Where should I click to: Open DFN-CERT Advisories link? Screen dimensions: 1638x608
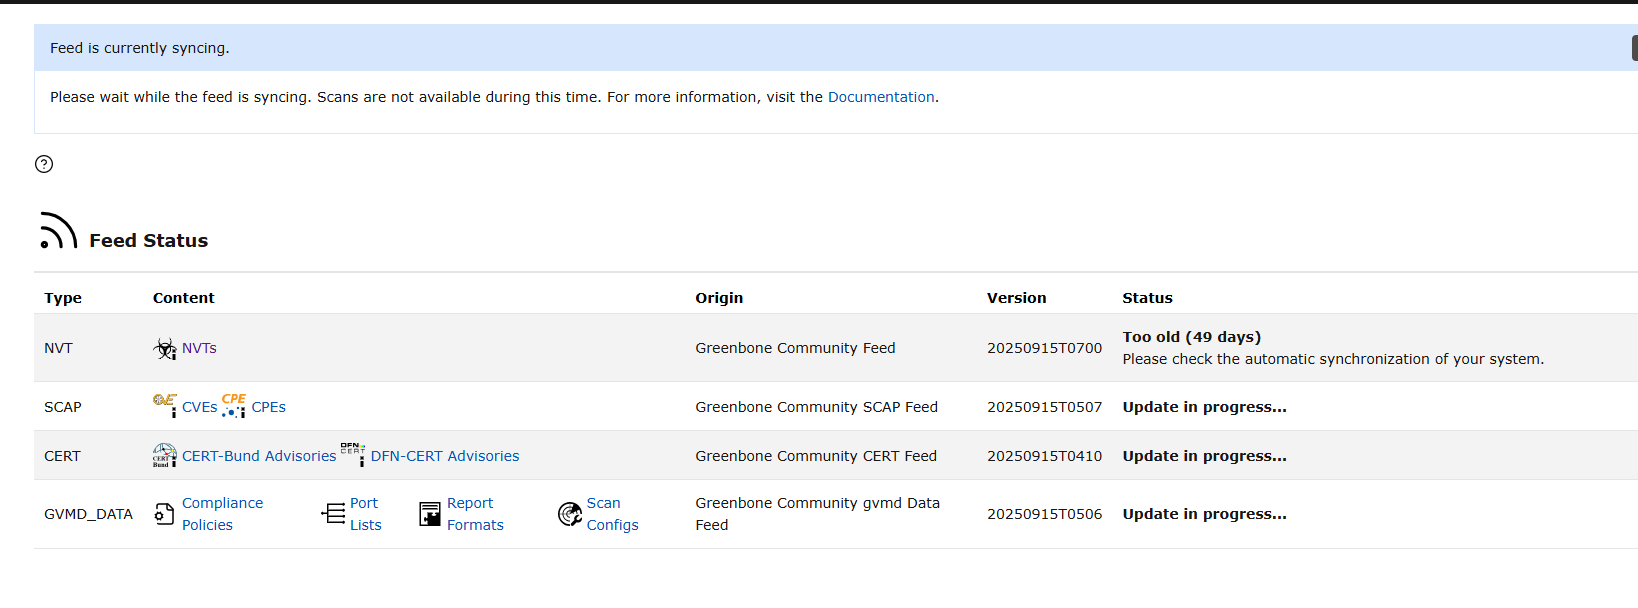tap(445, 456)
